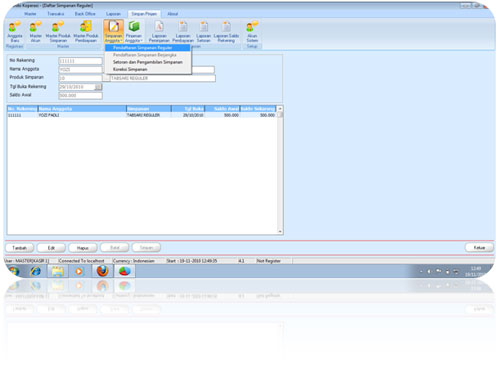Open Firefox from the taskbar
The image size is (499, 369).
click(x=102, y=271)
